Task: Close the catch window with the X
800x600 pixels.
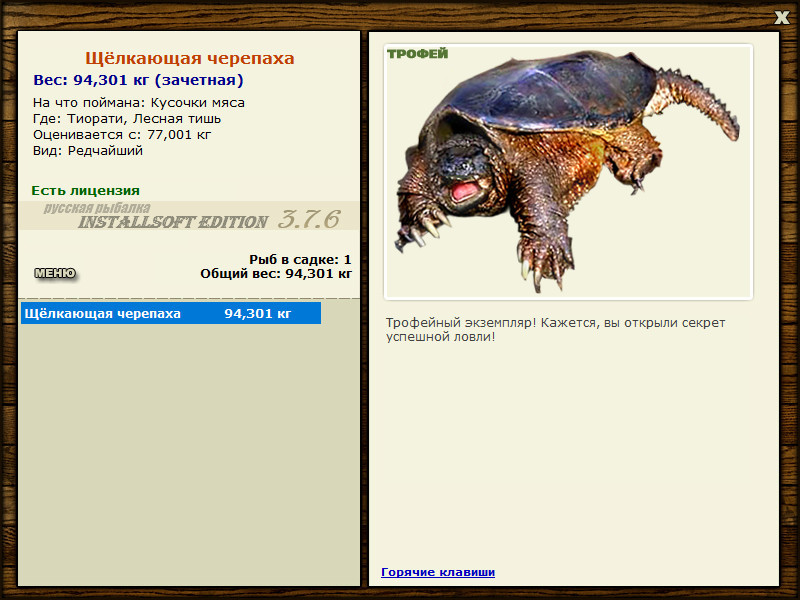Action: [x=781, y=17]
